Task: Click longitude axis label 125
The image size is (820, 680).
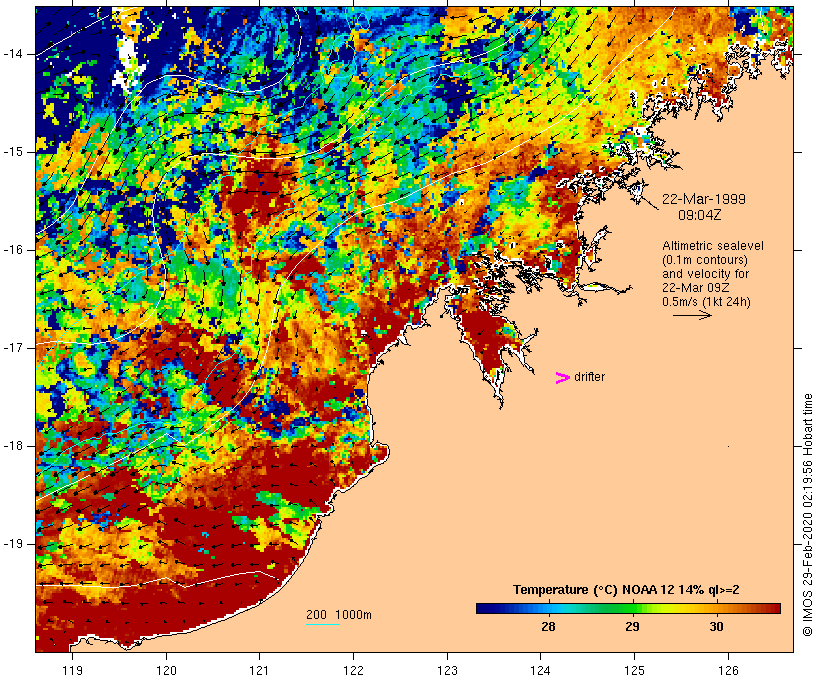Action: (634, 670)
